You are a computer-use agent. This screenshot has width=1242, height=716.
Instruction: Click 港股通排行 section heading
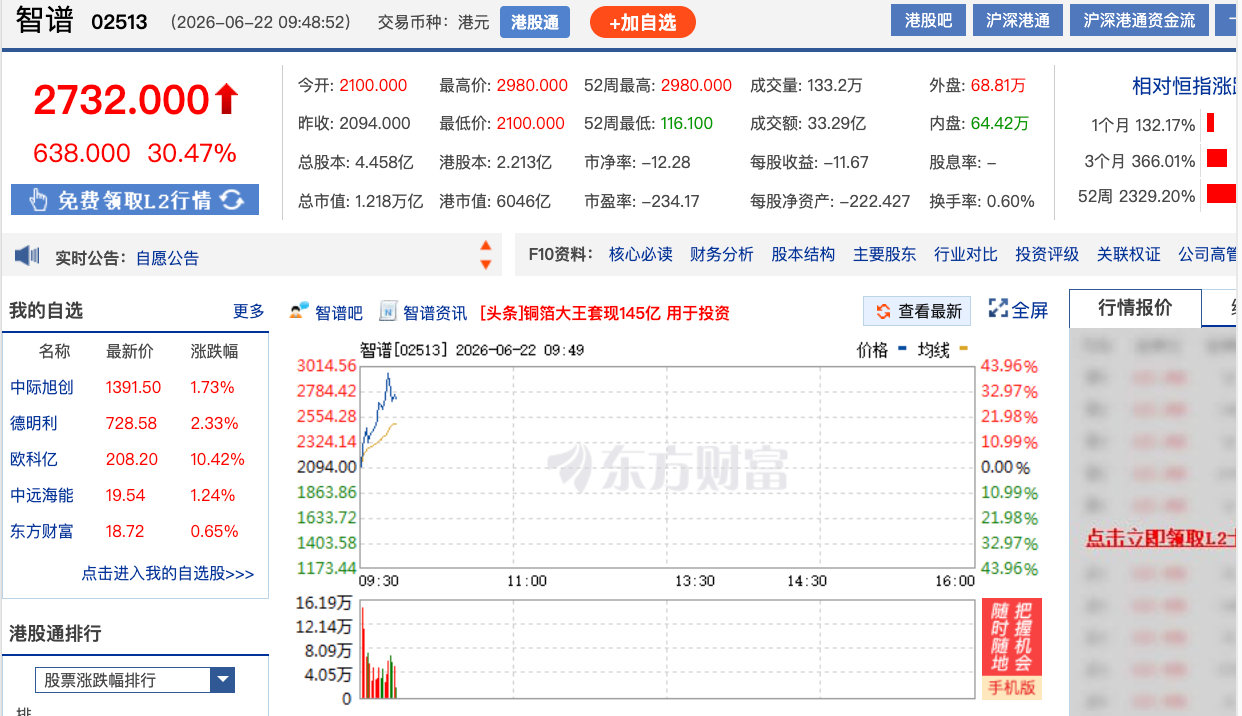point(55,634)
